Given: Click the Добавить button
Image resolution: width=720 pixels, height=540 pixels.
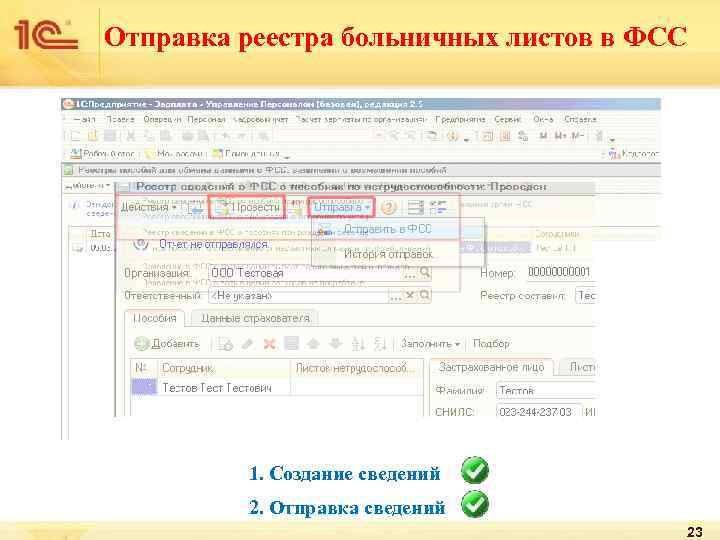Looking at the screenshot, I should click(167, 343).
